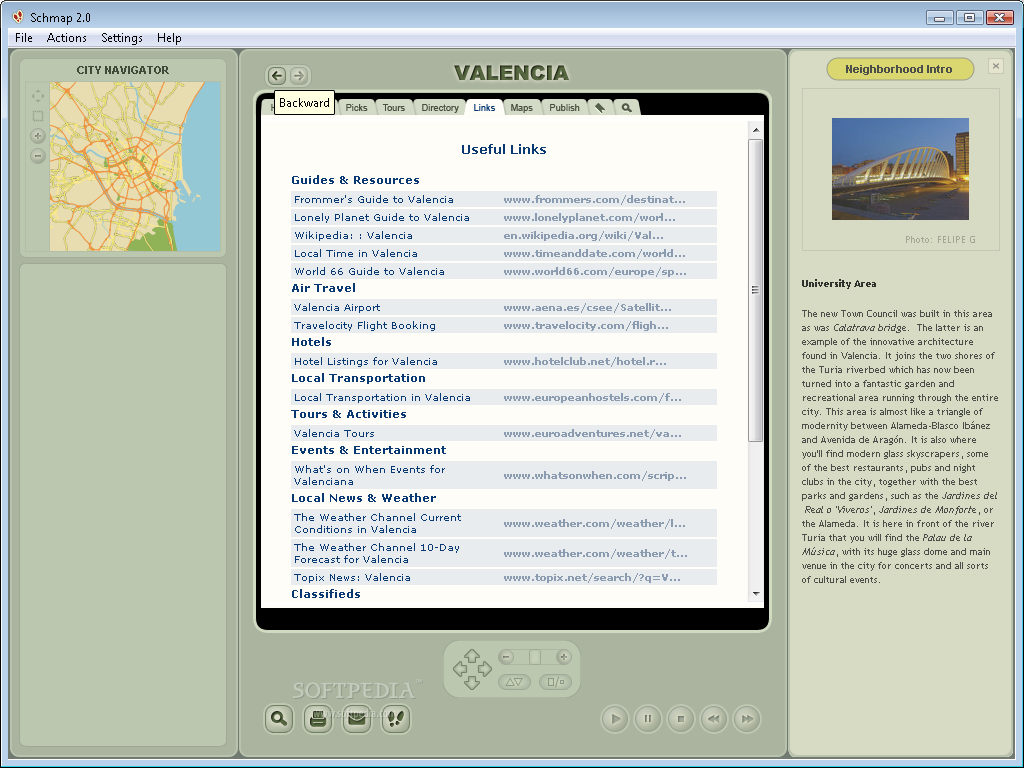Image resolution: width=1024 pixels, height=768 pixels.
Task: Click the pan left arrow control
Action: [459, 669]
